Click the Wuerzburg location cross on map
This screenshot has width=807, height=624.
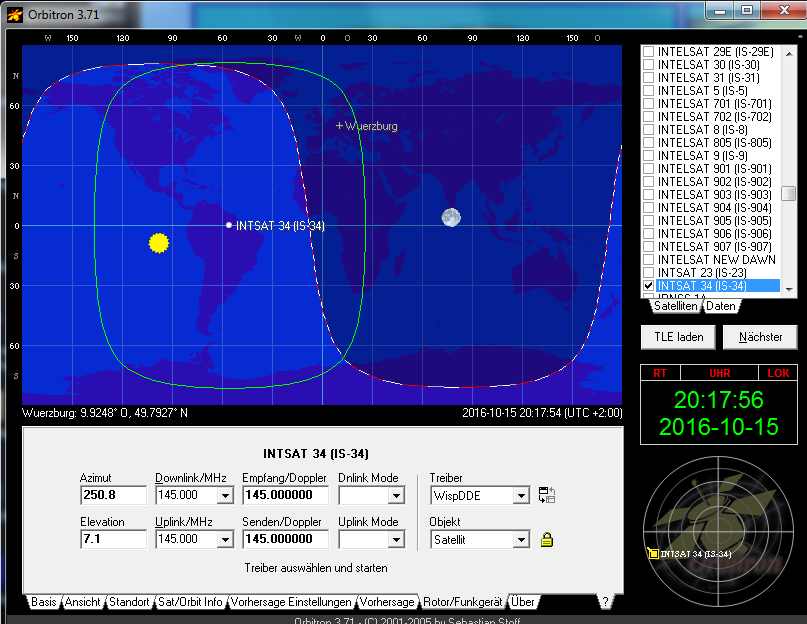pyautogui.click(x=339, y=127)
